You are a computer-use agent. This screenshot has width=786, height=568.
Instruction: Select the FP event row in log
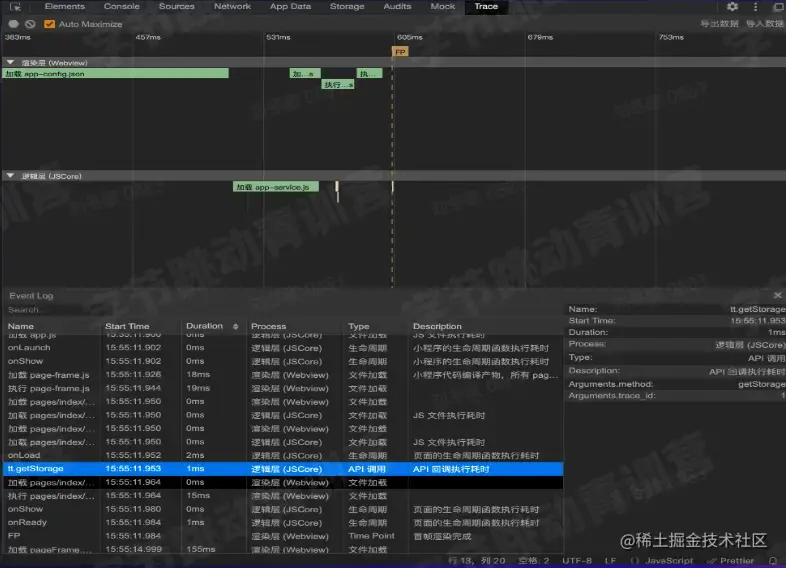pos(283,536)
